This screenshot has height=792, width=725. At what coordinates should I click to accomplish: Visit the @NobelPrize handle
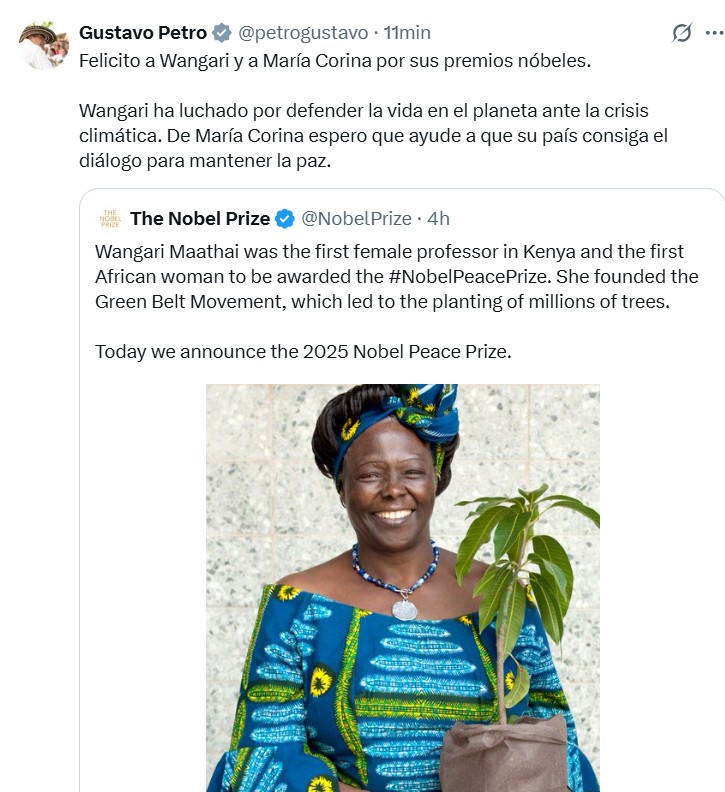point(356,218)
